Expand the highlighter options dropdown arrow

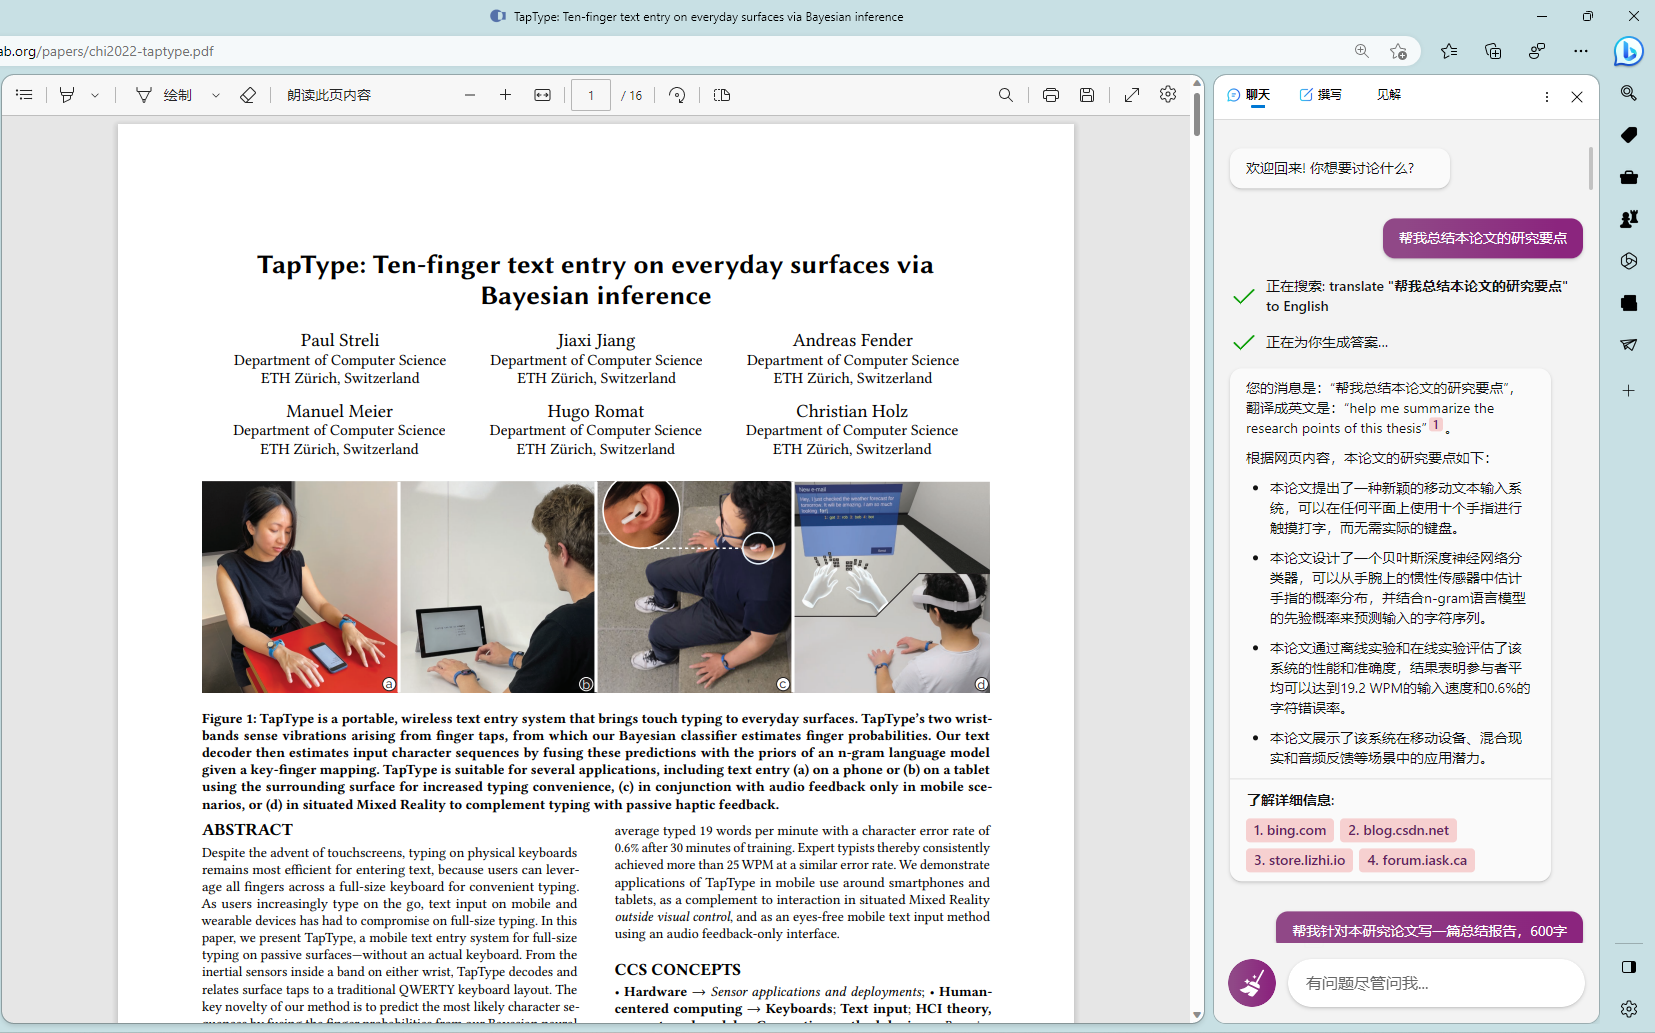95,95
